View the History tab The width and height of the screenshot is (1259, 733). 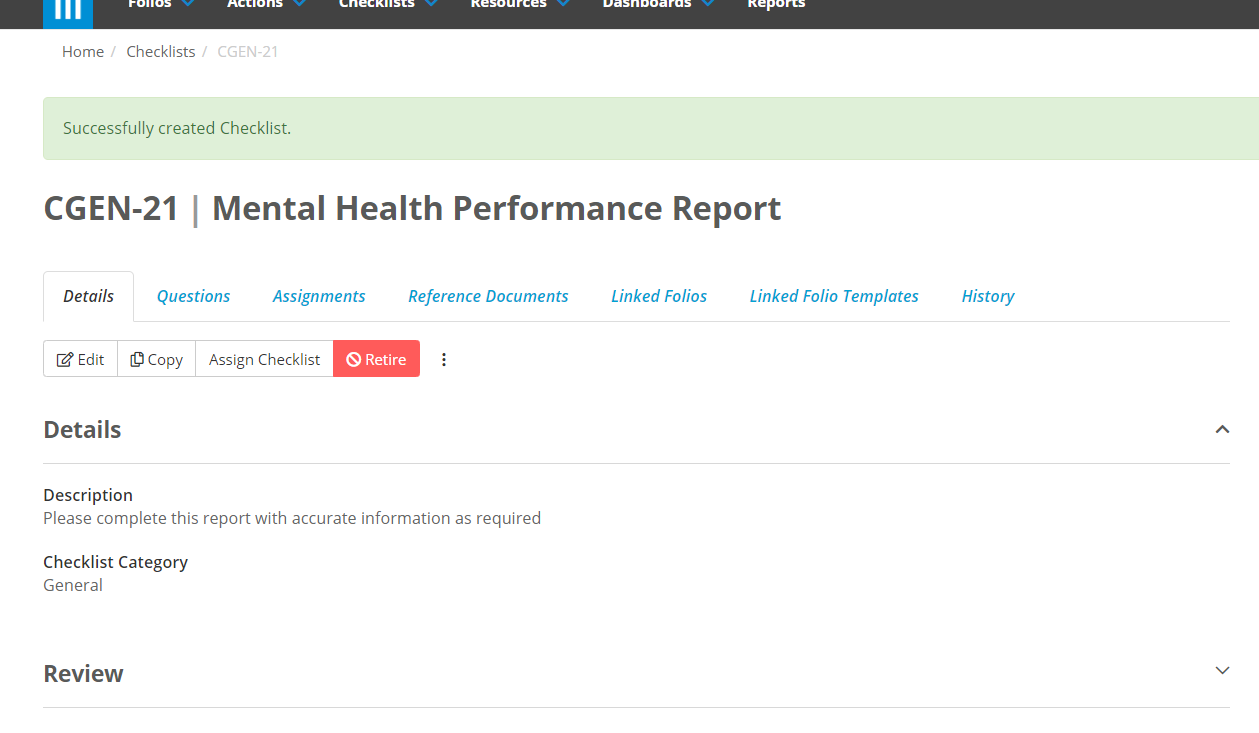pyautogui.click(x=988, y=296)
